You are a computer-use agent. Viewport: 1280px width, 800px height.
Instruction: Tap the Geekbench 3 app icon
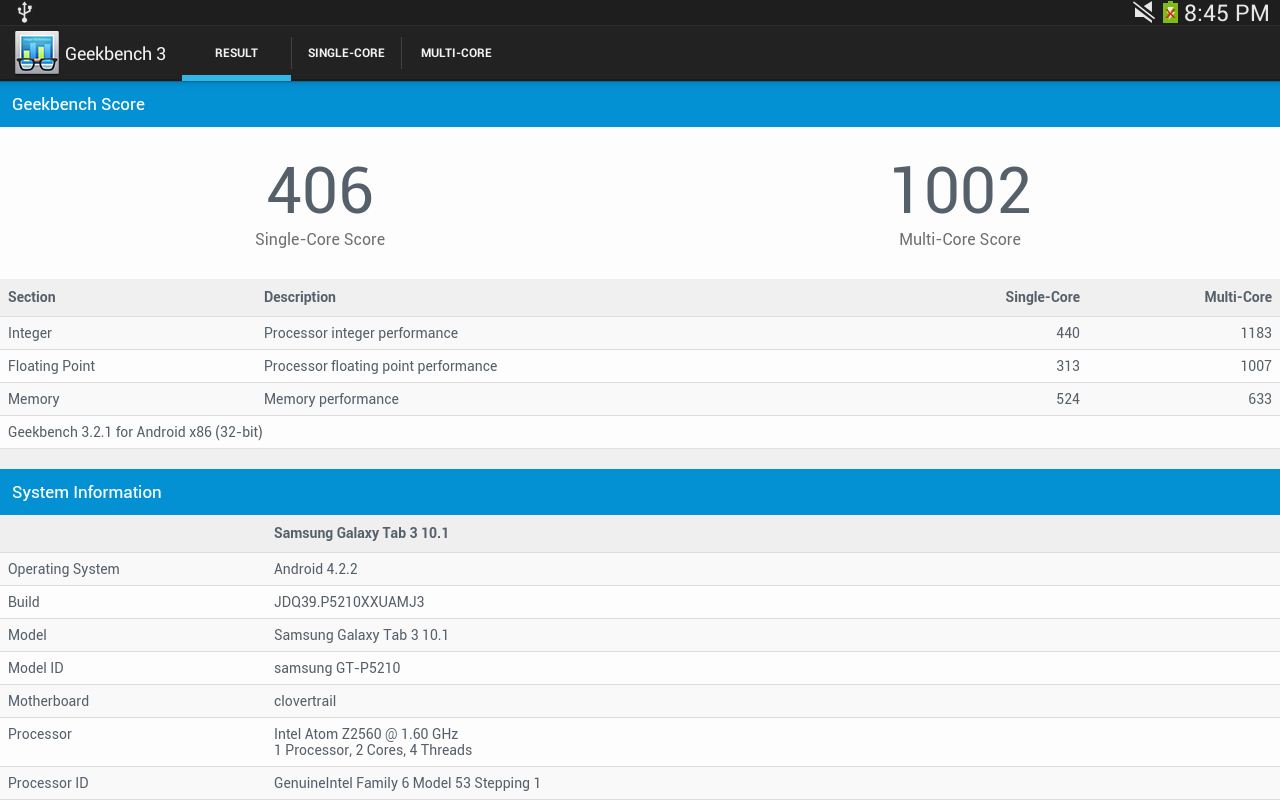click(x=37, y=53)
